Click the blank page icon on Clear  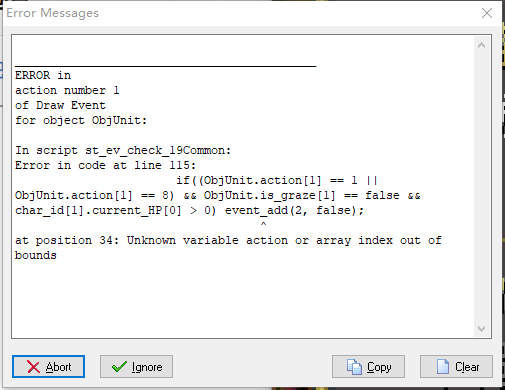tap(443, 367)
